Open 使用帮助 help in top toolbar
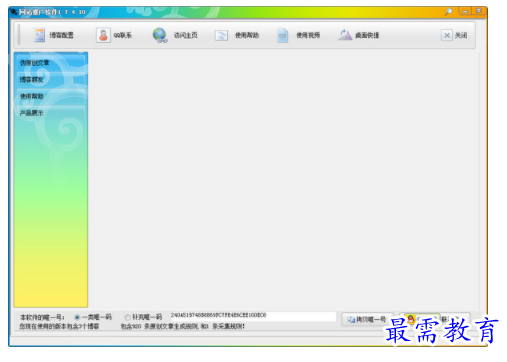The height and width of the screenshot is (362, 507). (x=236, y=35)
